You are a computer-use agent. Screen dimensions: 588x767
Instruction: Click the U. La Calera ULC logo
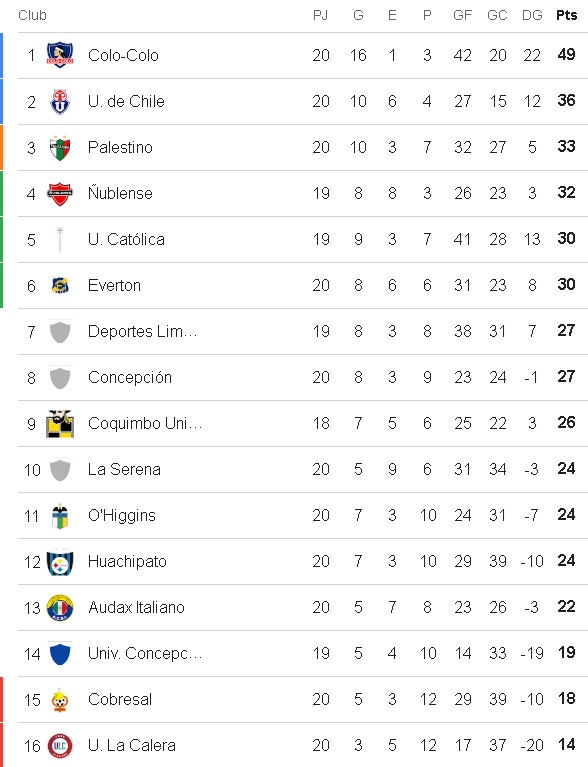click(x=60, y=745)
